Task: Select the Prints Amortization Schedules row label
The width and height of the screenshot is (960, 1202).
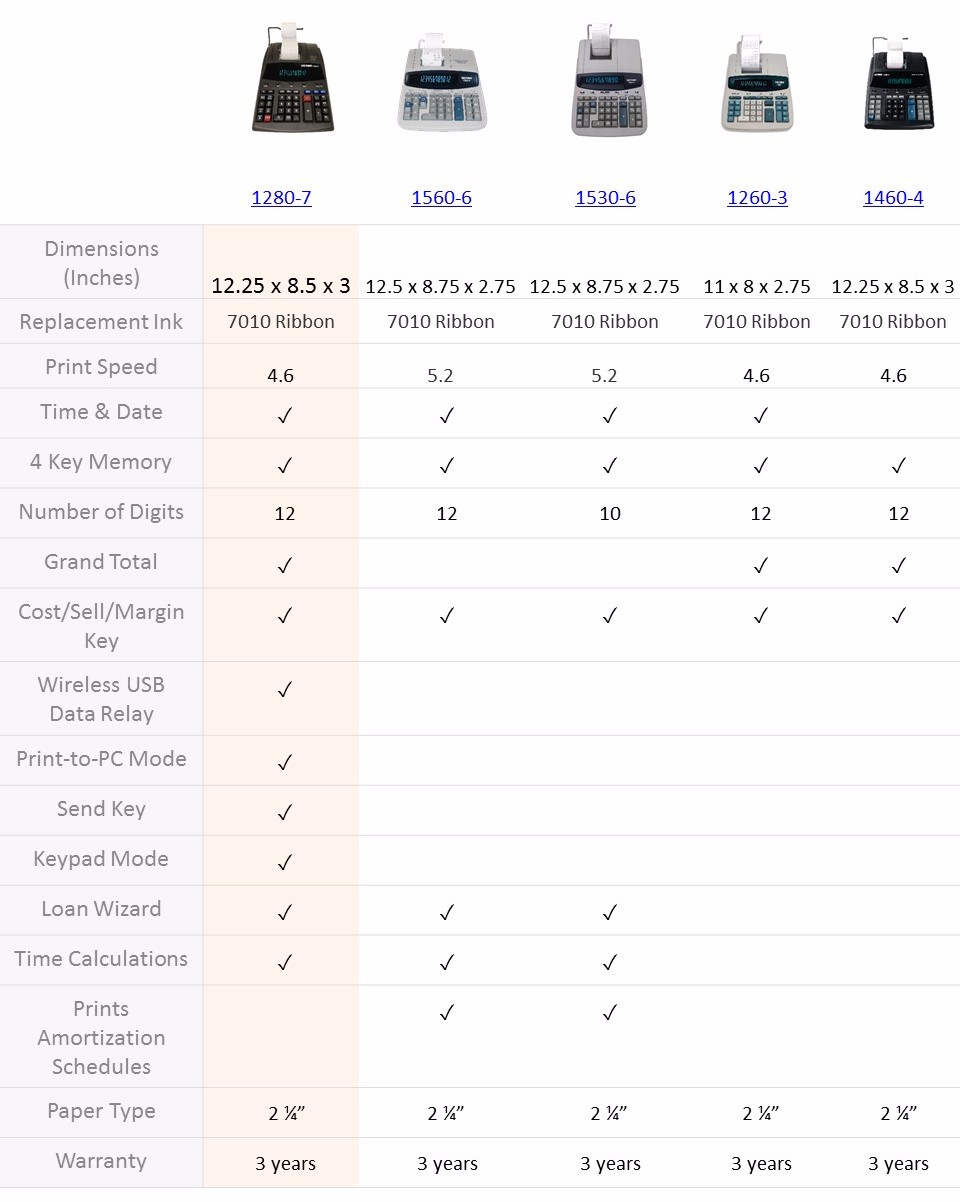Action: tap(101, 1037)
